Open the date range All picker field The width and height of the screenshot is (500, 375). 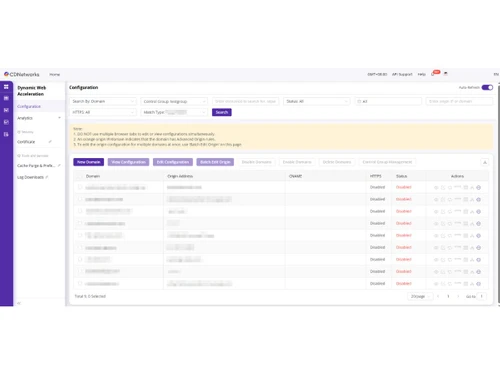388,101
